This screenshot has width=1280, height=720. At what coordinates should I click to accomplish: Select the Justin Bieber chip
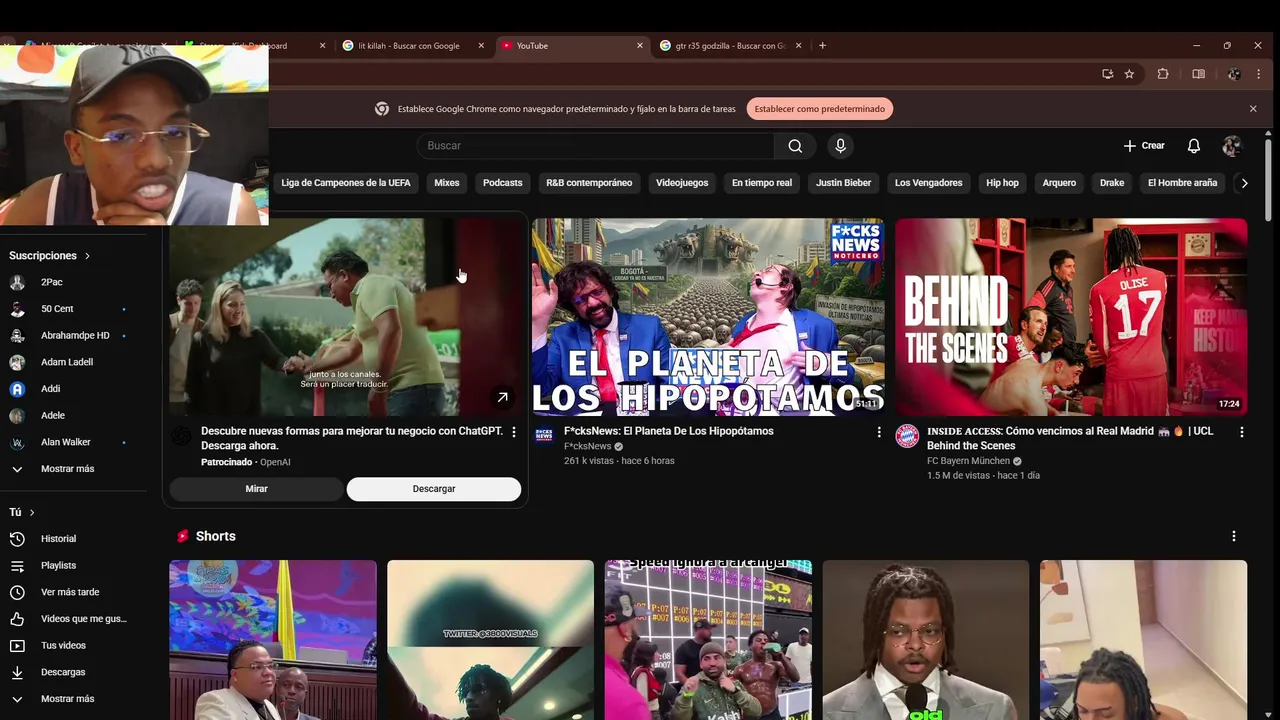point(843,183)
